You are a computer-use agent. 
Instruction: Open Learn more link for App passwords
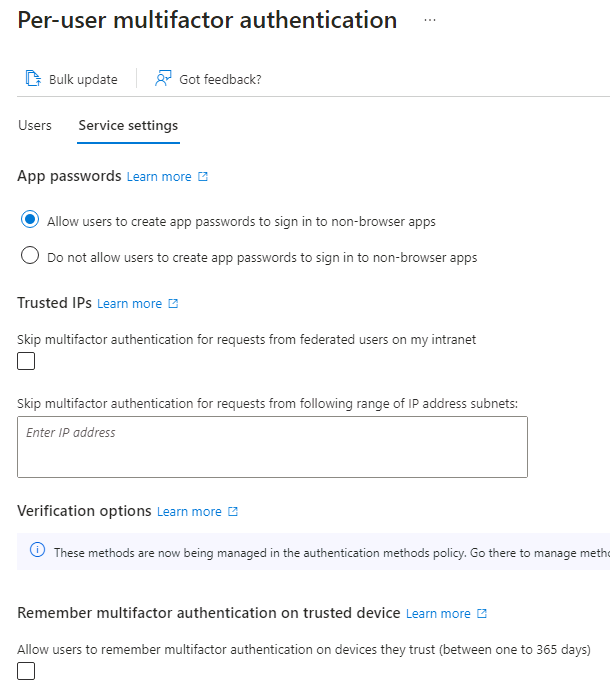tap(159, 177)
